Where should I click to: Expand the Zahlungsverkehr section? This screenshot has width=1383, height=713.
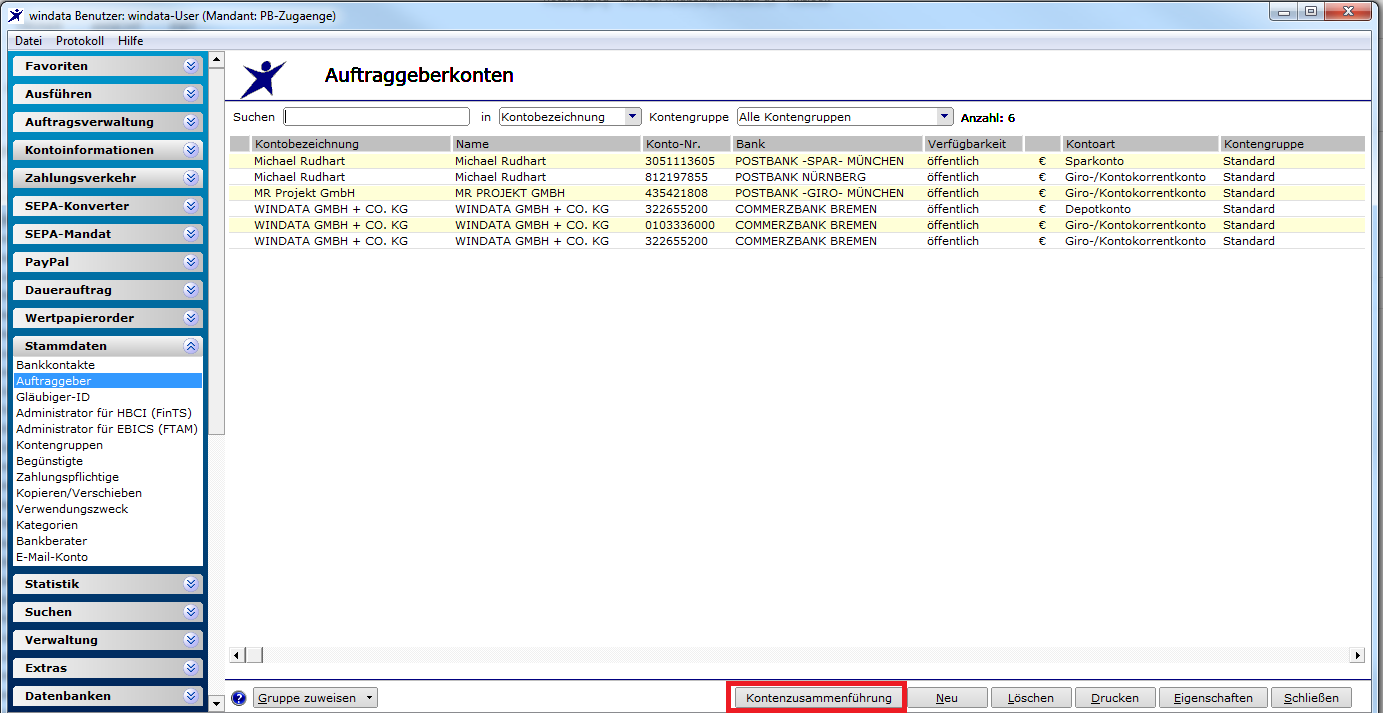point(108,178)
